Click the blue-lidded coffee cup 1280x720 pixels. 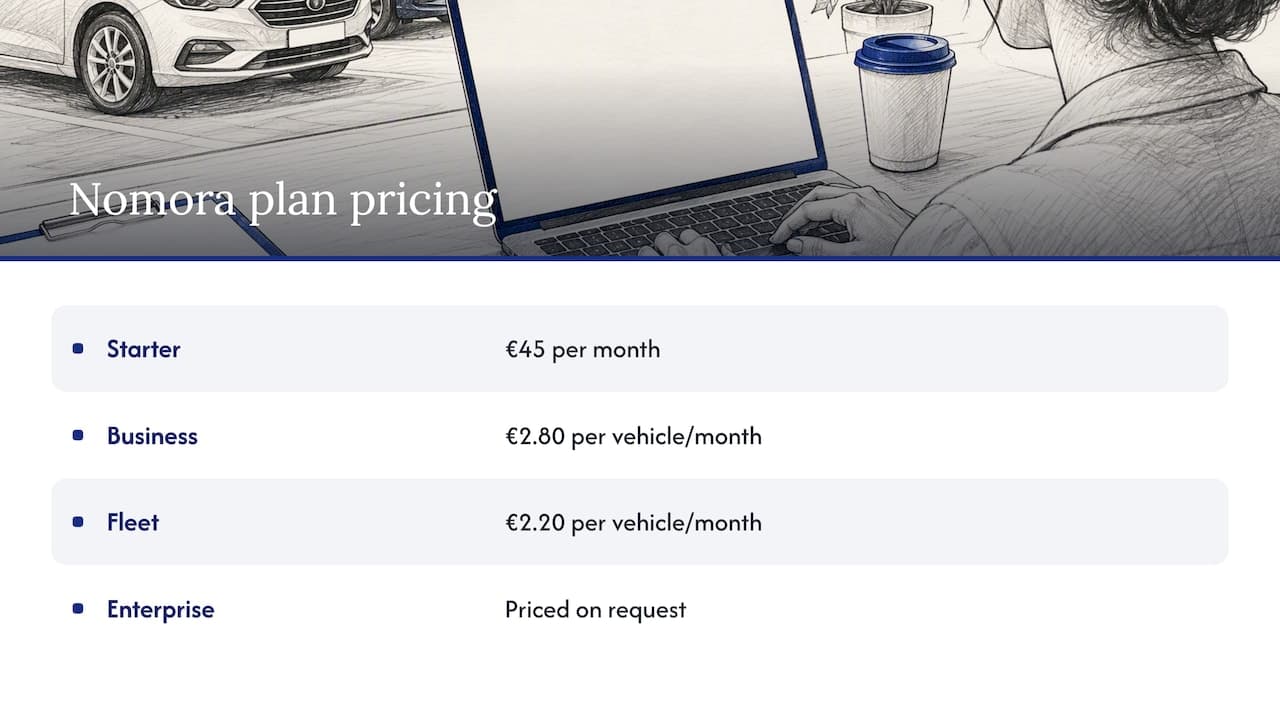click(x=905, y=100)
